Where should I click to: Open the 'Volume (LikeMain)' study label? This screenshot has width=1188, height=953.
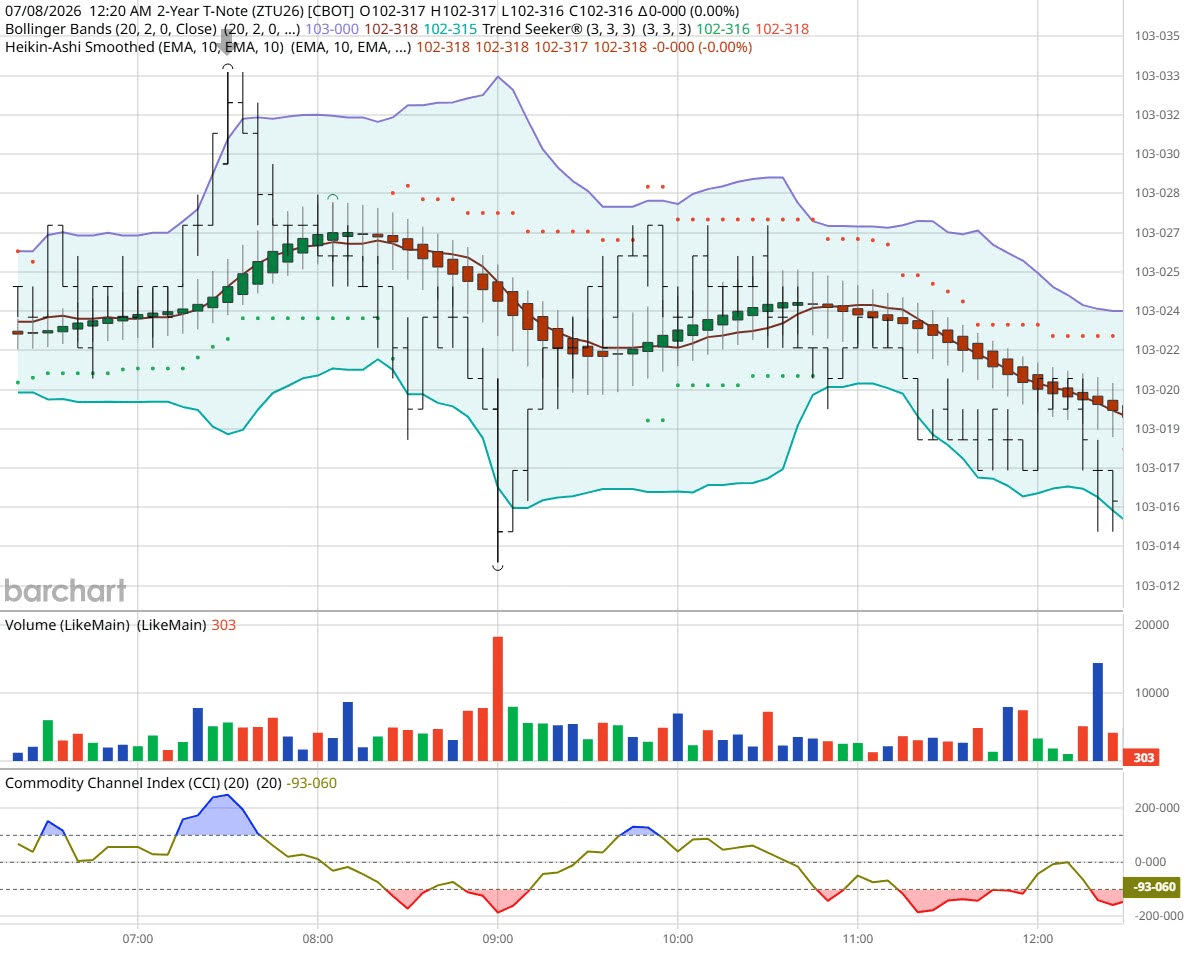67,625
